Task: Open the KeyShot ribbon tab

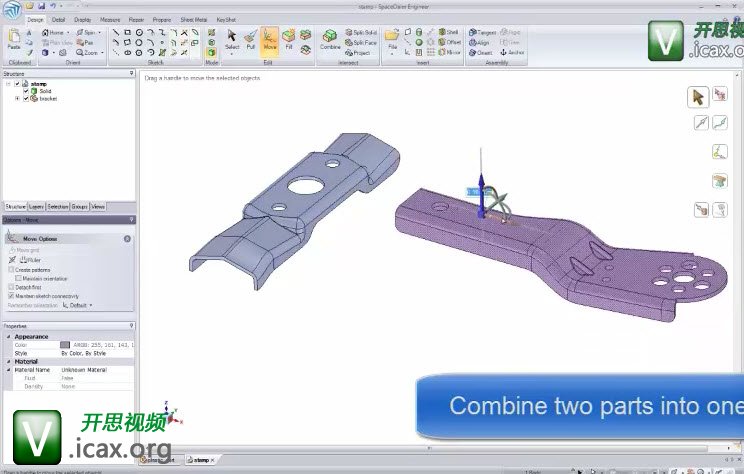Action: [226, 19]
